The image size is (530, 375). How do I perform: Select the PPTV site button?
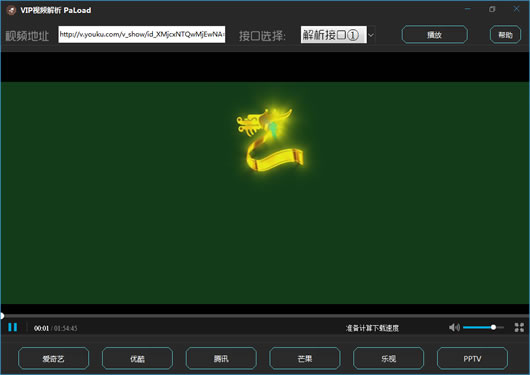coord(472,358)
